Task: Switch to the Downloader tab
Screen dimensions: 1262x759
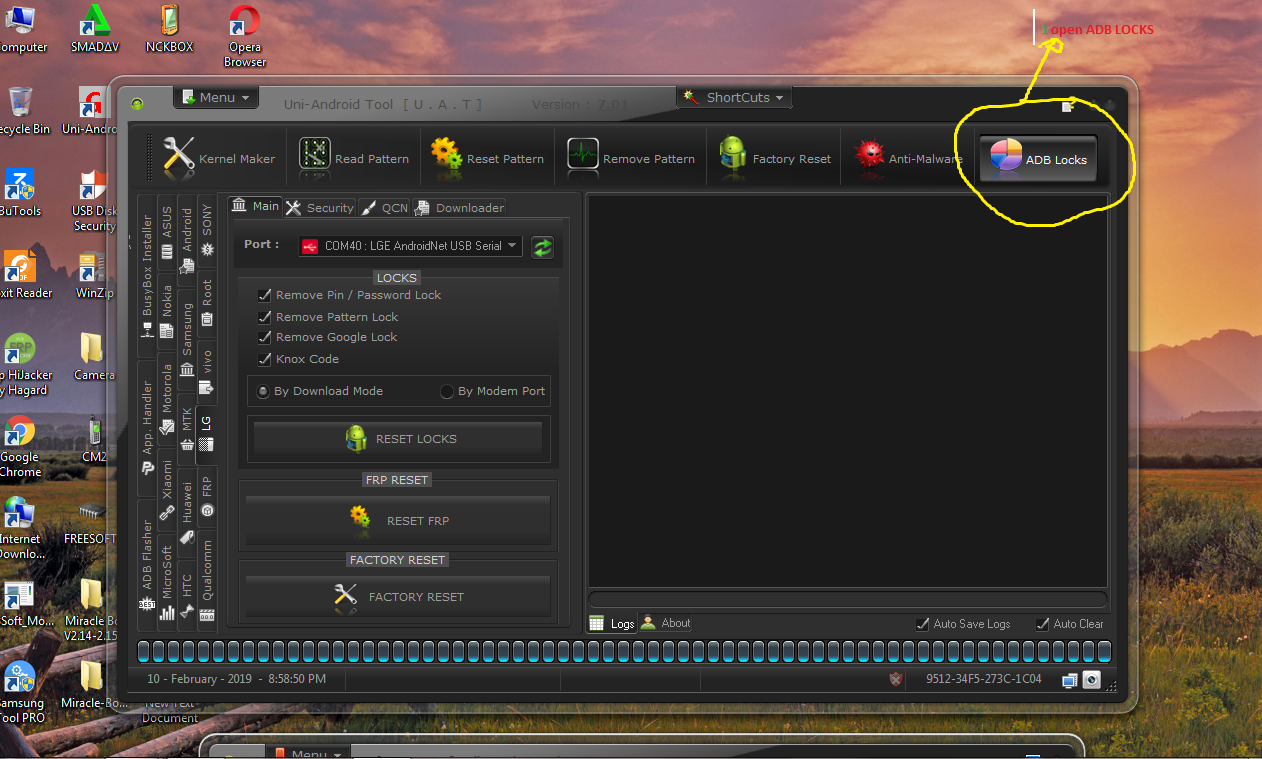Action: point(459,207)
